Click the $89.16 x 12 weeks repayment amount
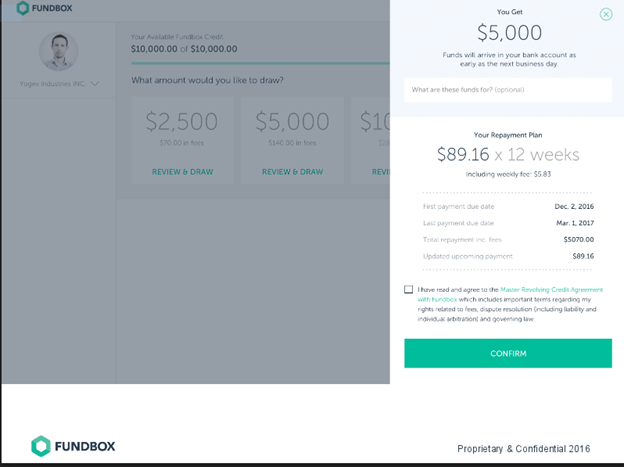Image resolution: width=624 pixels, height=467 pixels. tap(508, 154)
